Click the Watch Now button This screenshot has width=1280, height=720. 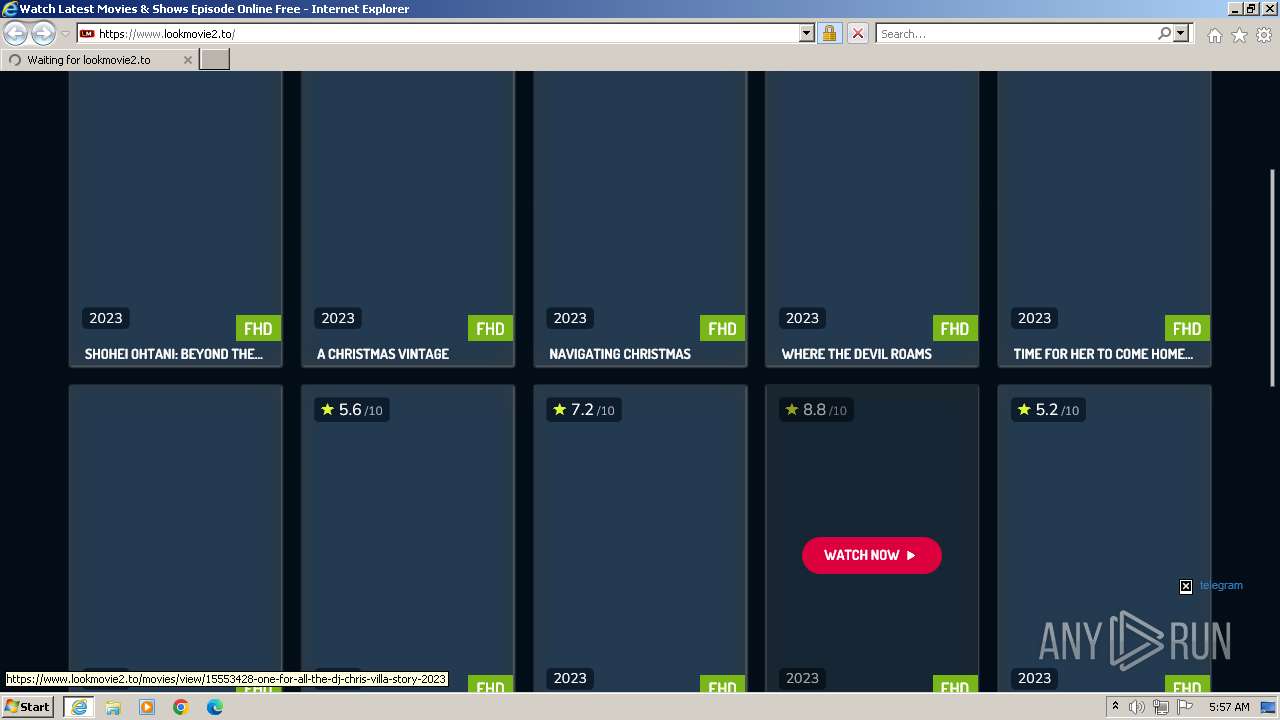click(871, 555)
